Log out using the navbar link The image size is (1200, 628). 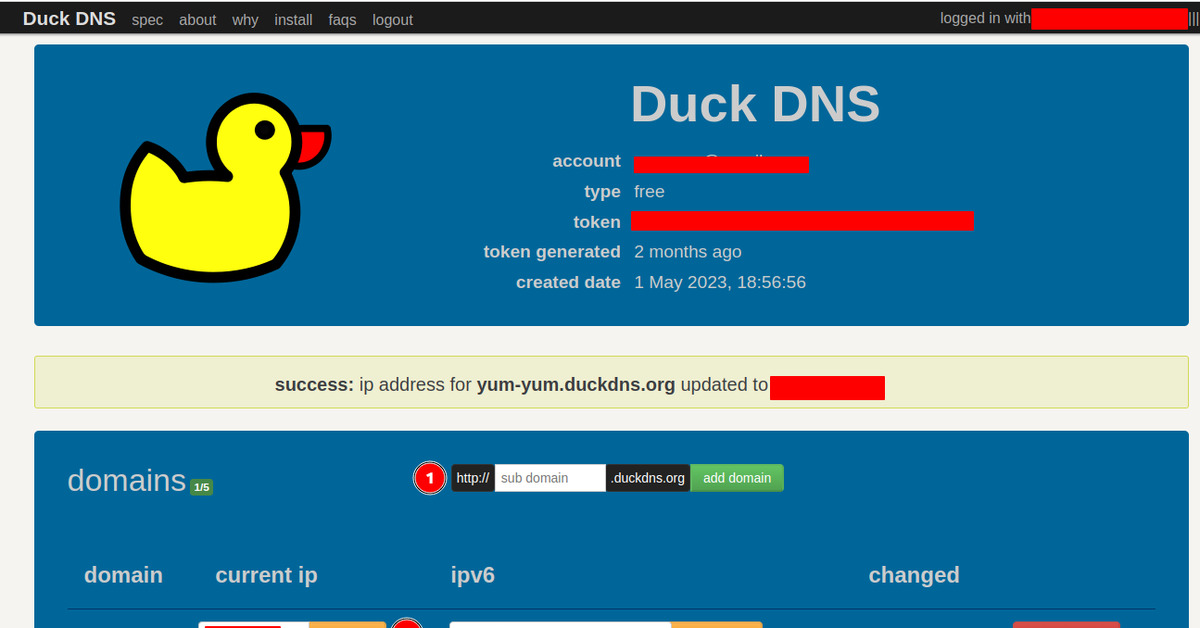[392, 20]
